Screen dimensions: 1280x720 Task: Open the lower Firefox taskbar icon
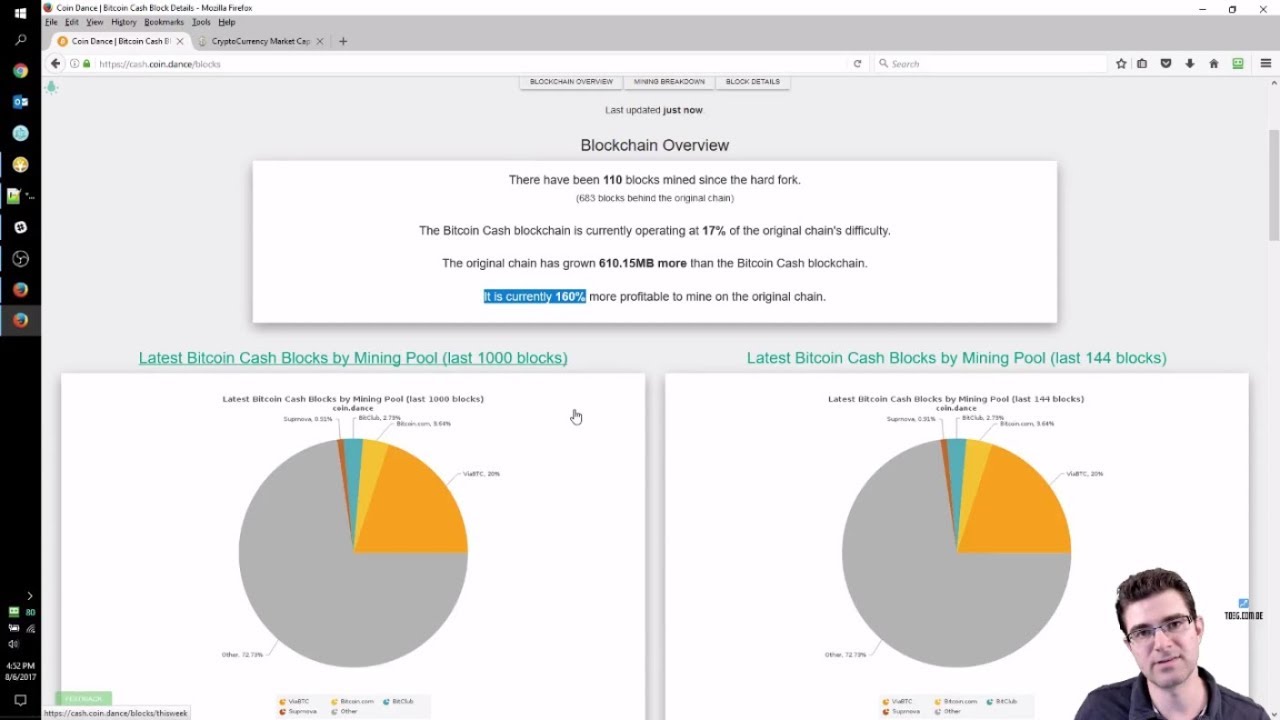tap(20, 321)
